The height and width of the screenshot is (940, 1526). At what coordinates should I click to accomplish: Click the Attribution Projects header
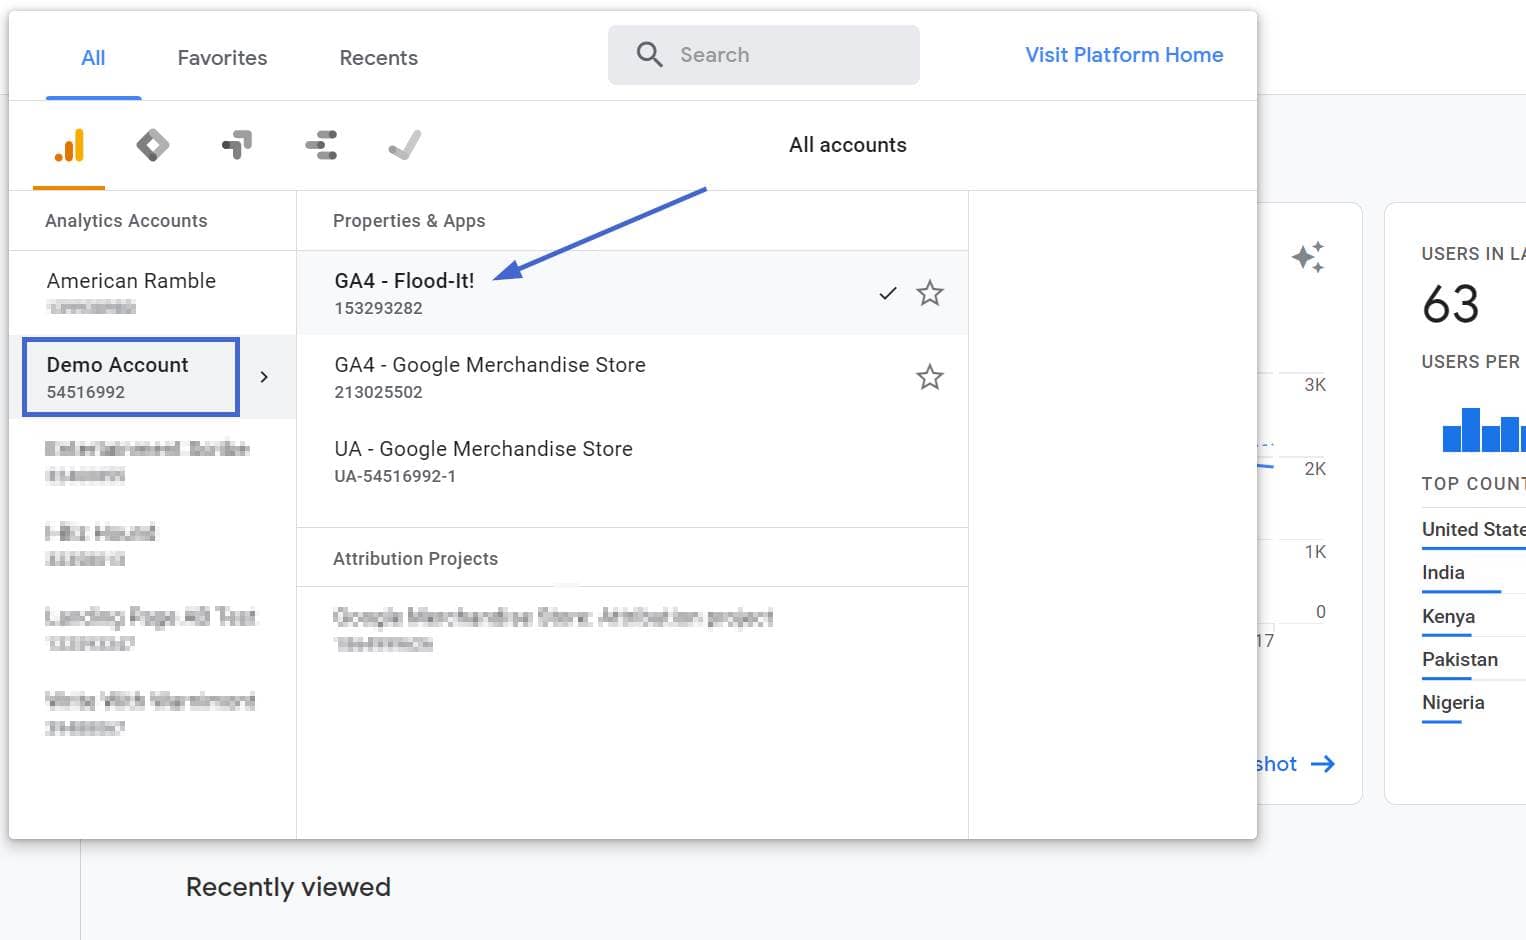tap(415, 559)
